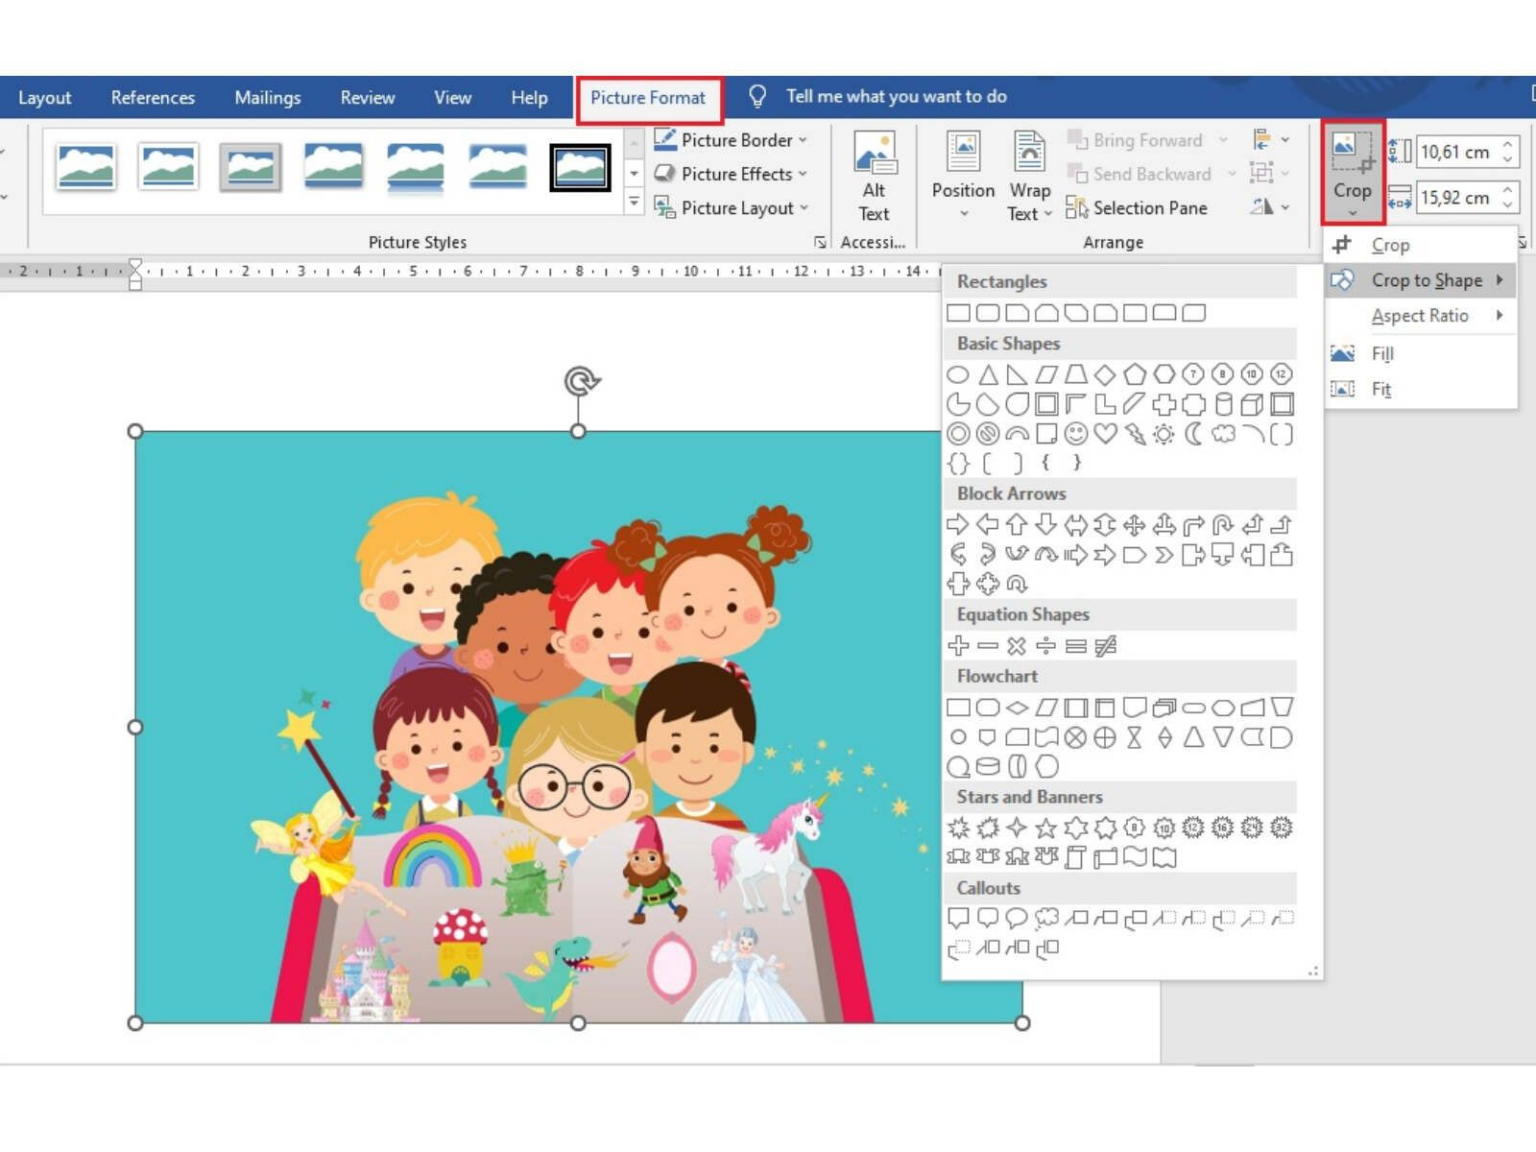The width and height of the screenshot is (1536, 1152).
Task: Open the Review tab
Action: [367, 98]
